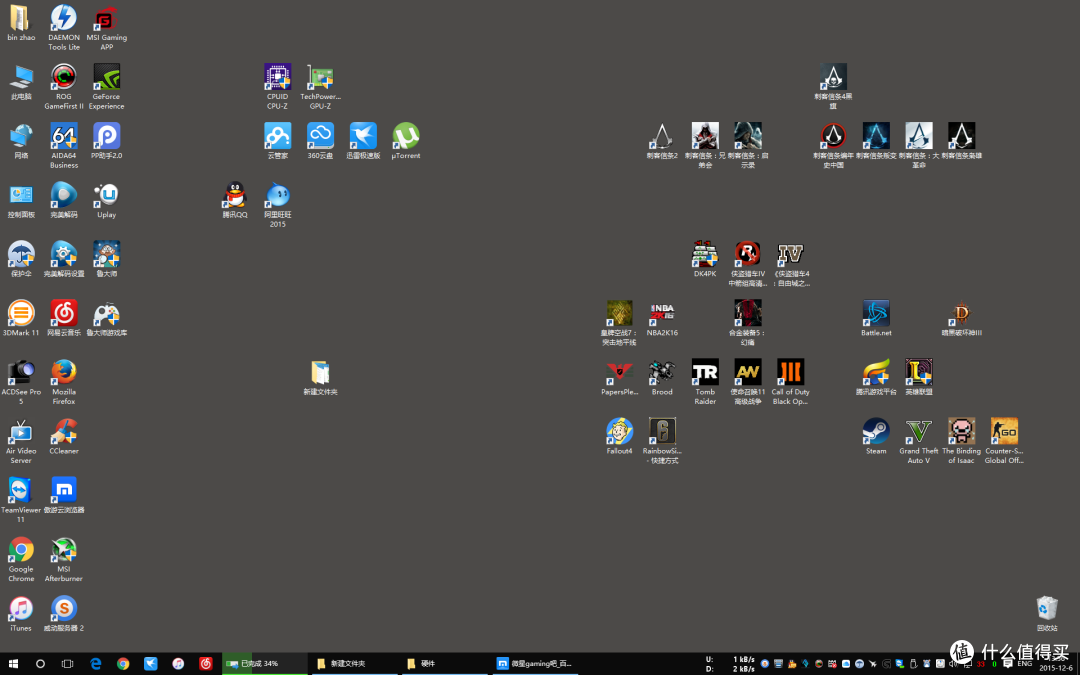Open the 回收站 recycle bin

tap(1046, 614)
